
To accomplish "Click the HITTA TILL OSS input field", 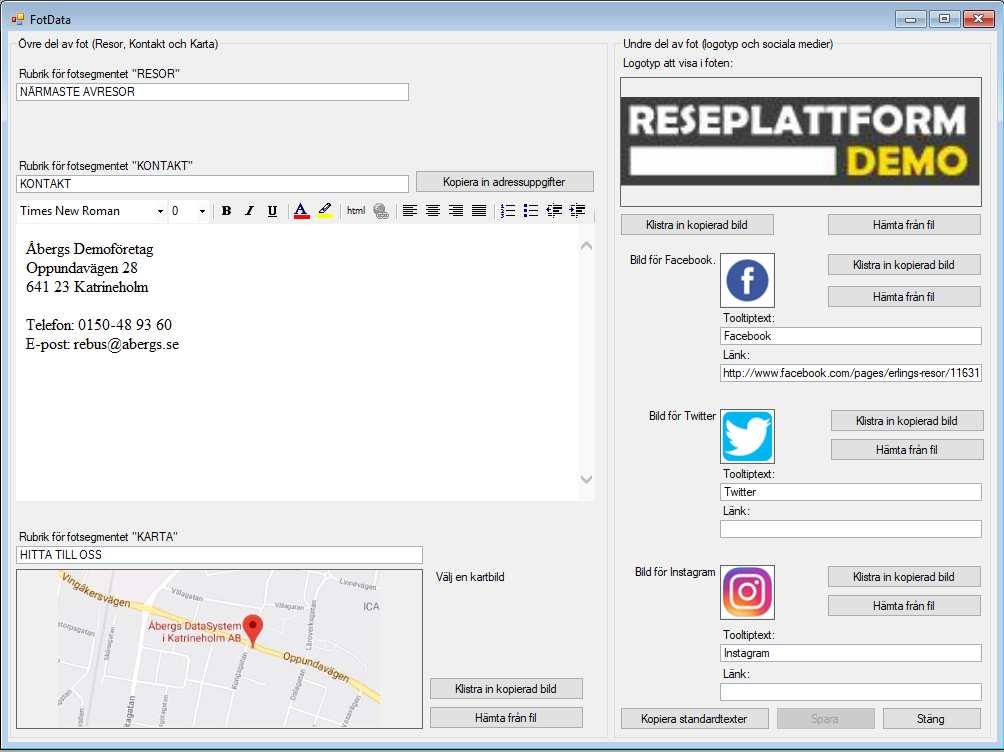I will (x=219, y=555).
